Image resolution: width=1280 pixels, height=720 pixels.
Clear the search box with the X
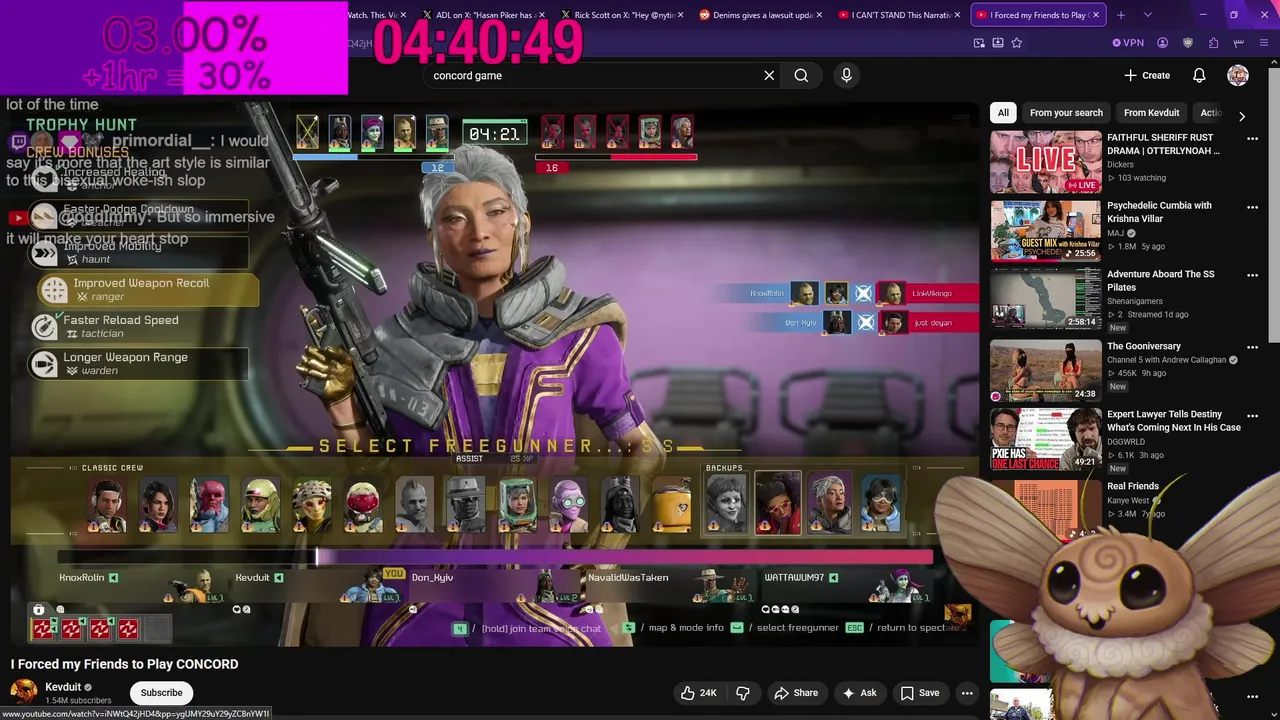coord(769,75)
